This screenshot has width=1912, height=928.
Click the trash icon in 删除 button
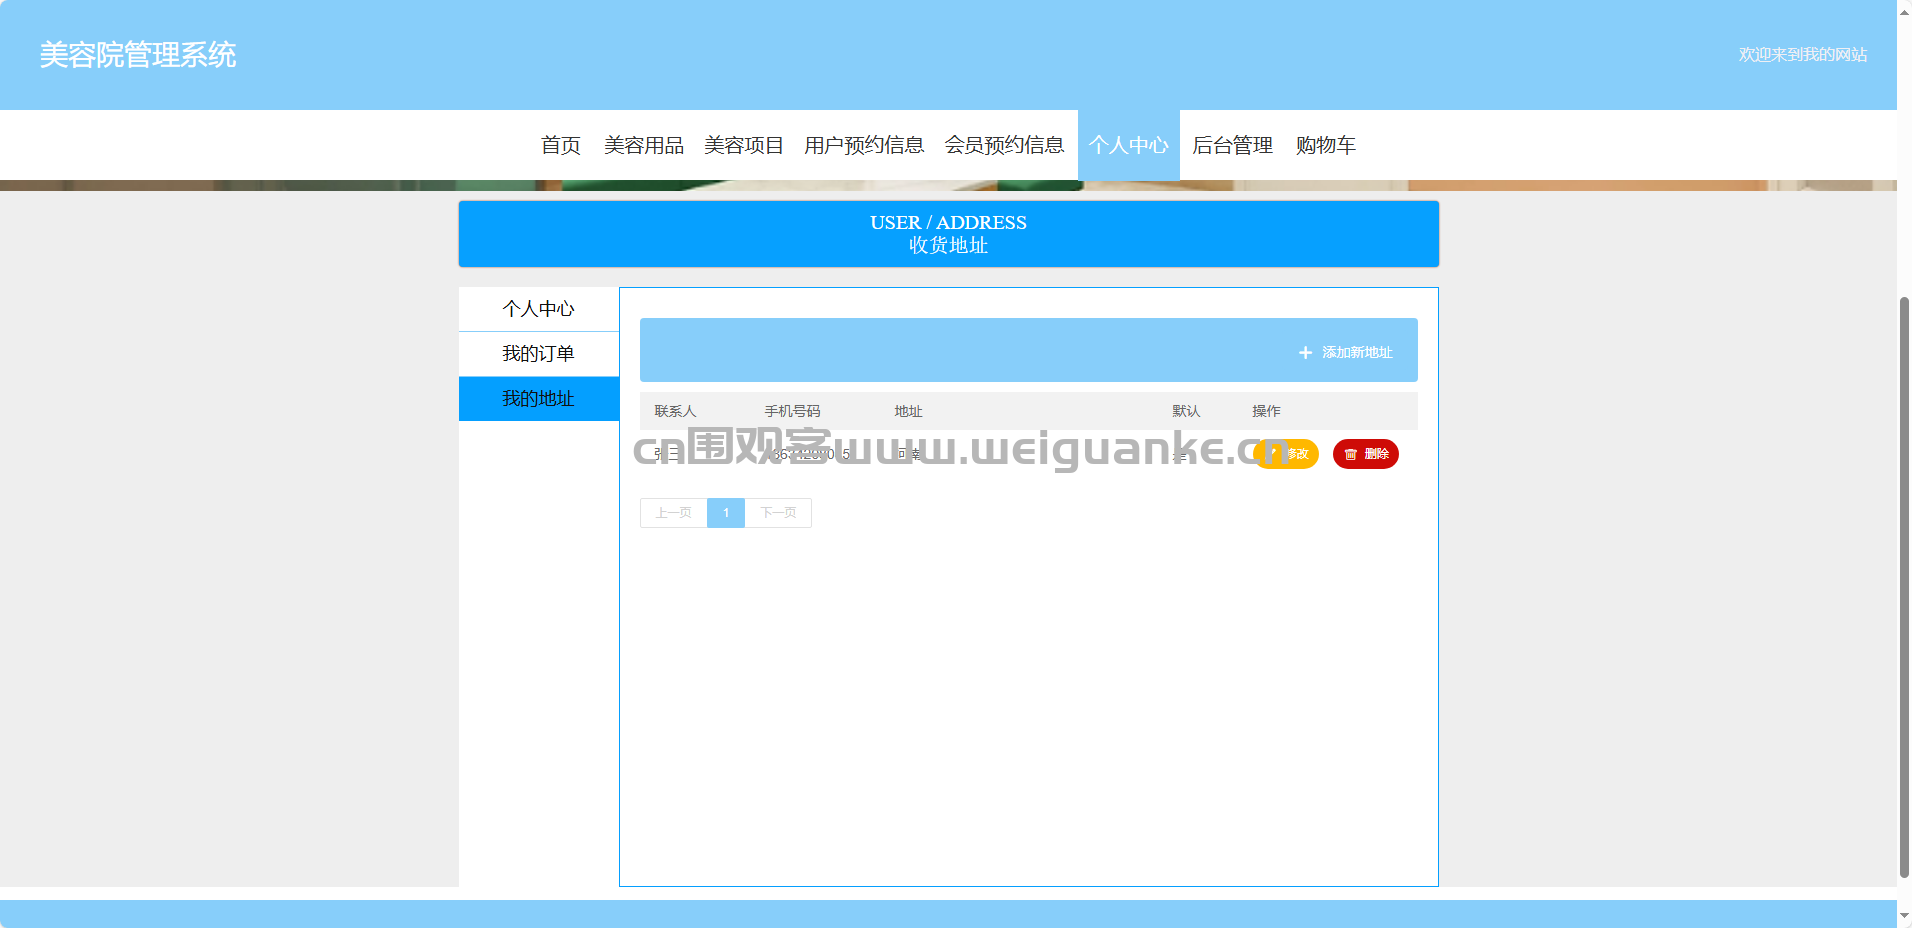pyautogui.click(x=1351, y=454)
